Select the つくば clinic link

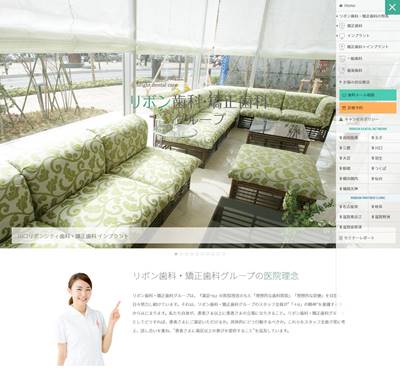[x=379, y=168]
